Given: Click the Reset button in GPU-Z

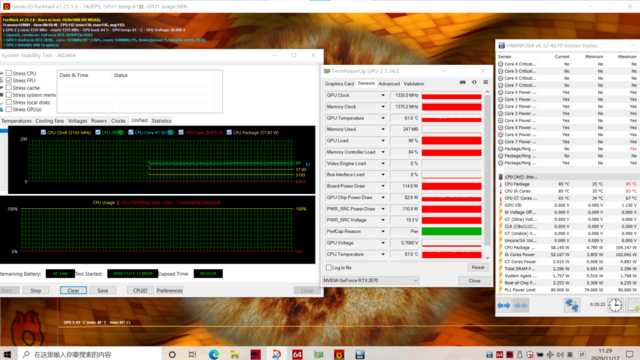Looking at the screenshot, I should (478, 268).
